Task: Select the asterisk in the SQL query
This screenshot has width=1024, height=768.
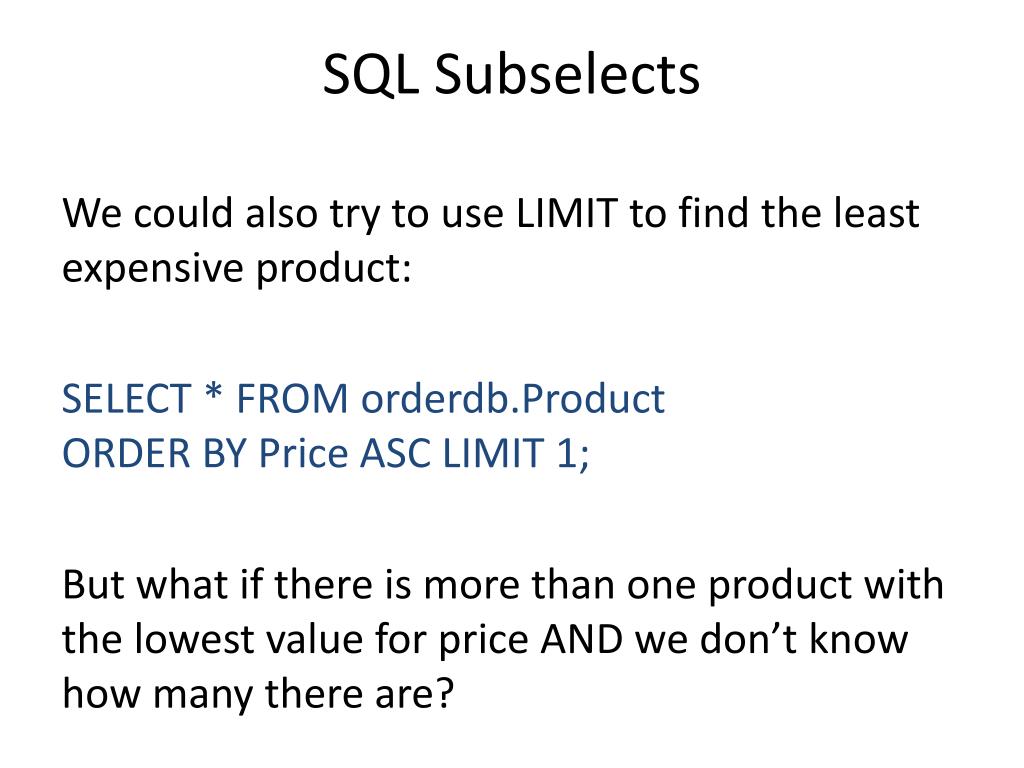Action: pos(214,394)
